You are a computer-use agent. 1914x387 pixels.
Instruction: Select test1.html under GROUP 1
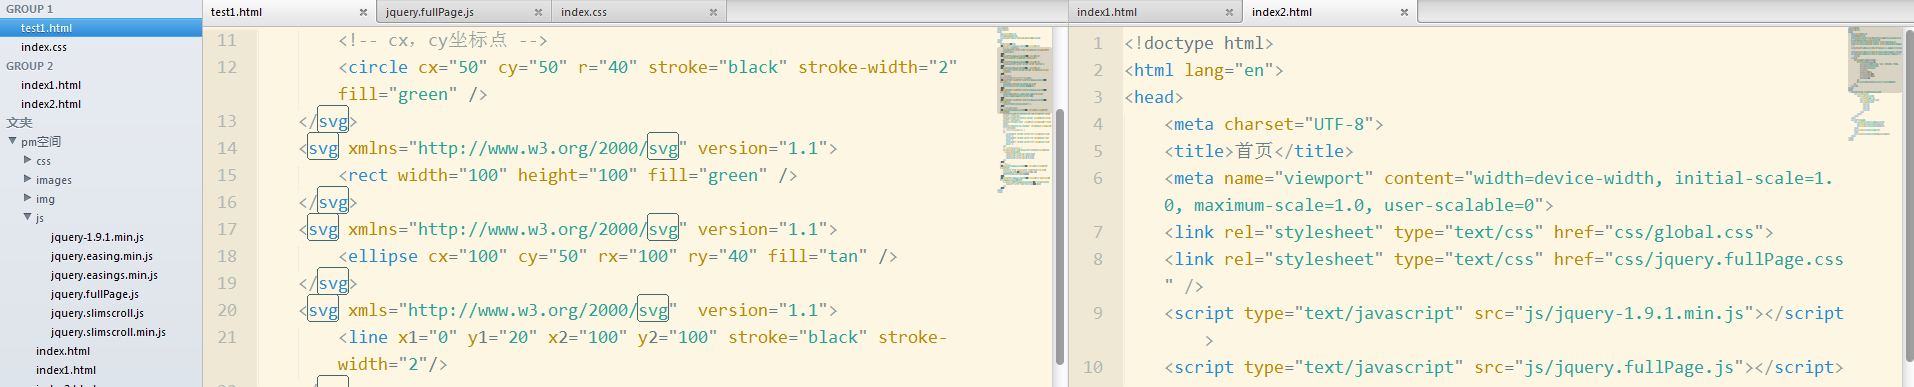click(101, 28)
